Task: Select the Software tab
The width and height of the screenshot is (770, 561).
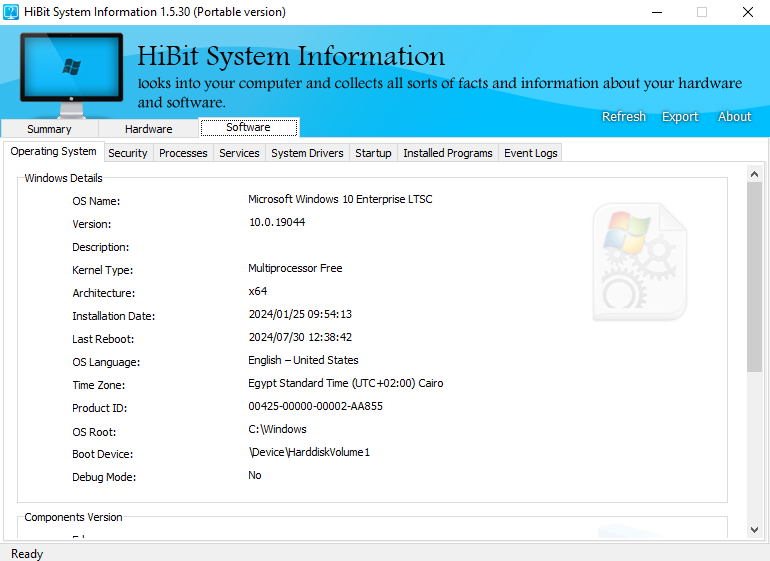Action: (249, 127)
